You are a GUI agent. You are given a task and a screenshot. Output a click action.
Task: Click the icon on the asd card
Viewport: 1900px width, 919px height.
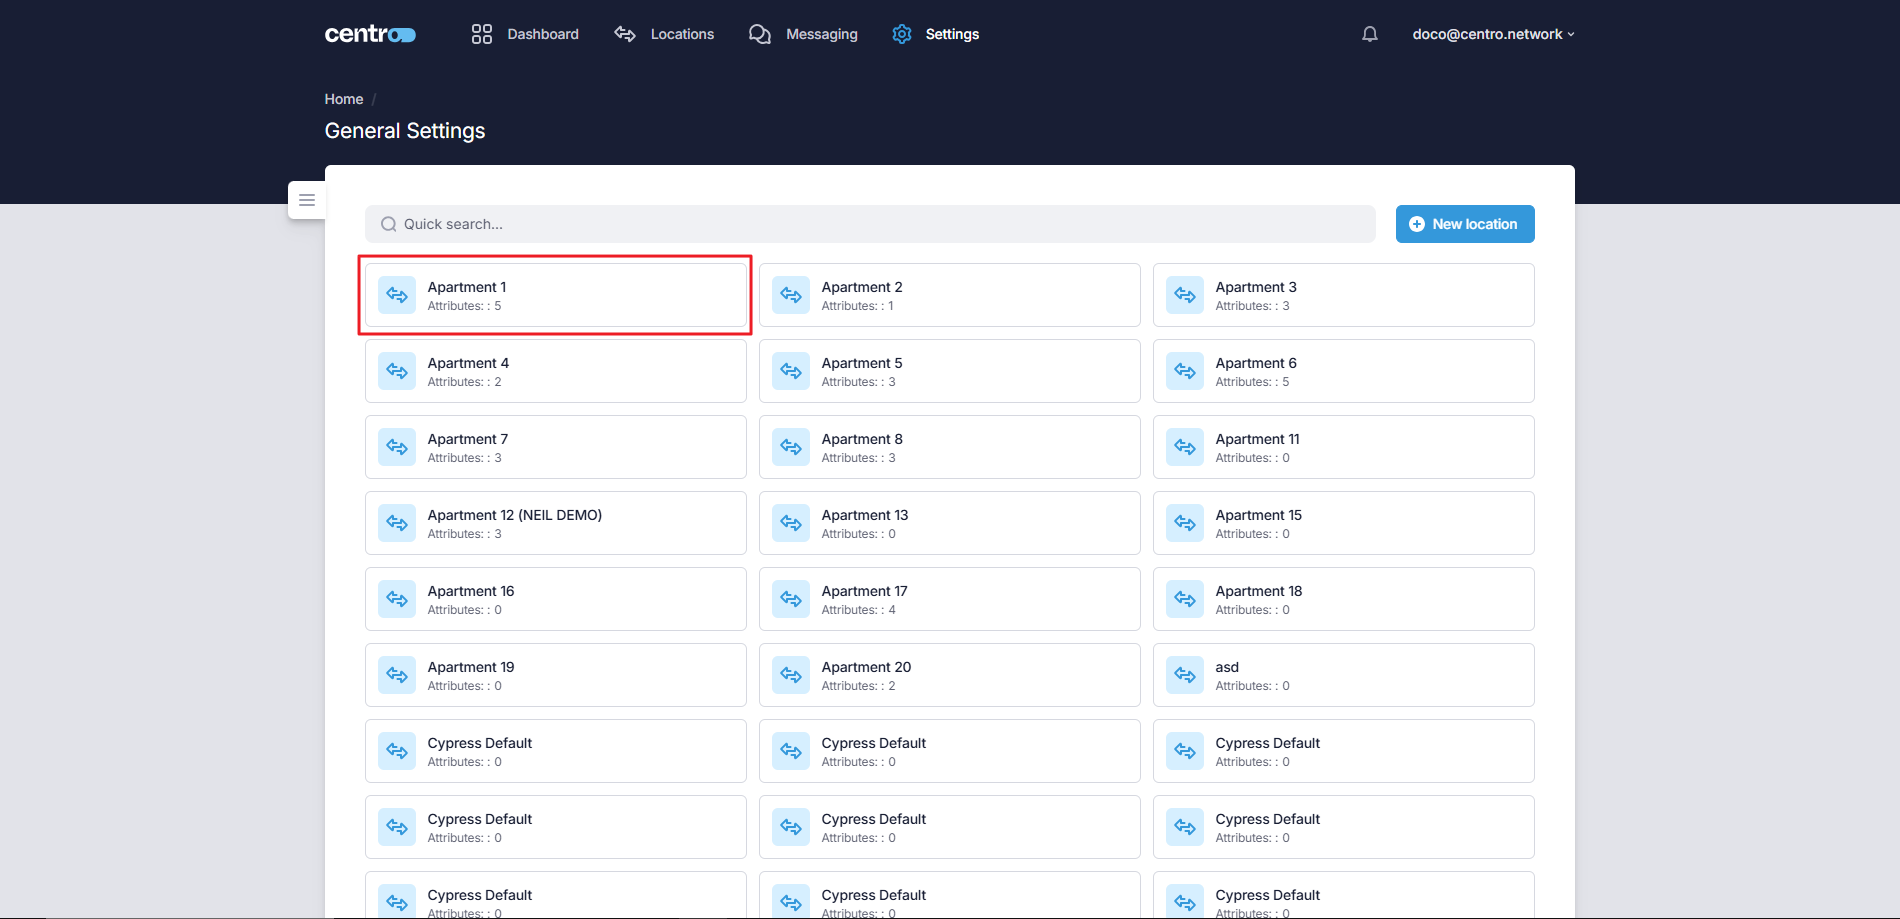tap(1185, 675)
